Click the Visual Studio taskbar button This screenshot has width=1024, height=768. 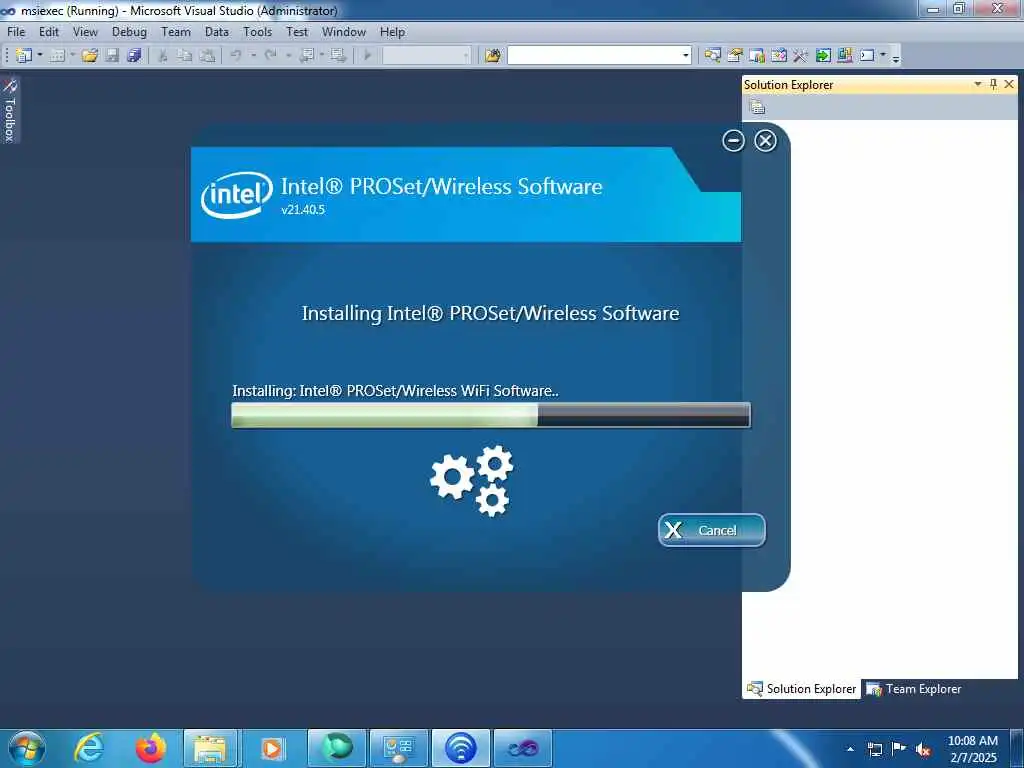click(522, 748)
